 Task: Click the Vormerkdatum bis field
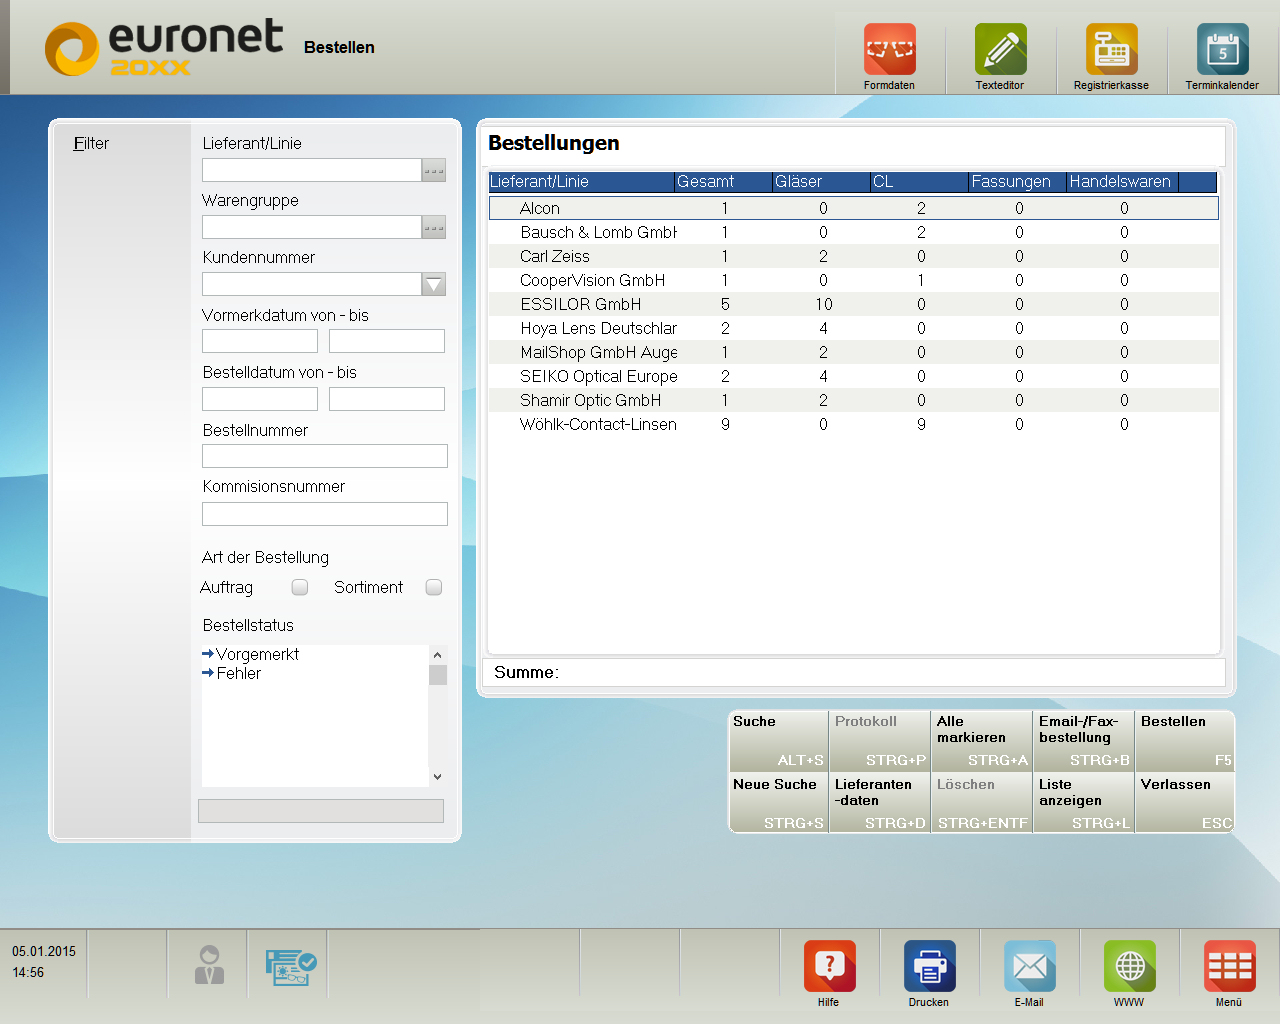(387, 341)
